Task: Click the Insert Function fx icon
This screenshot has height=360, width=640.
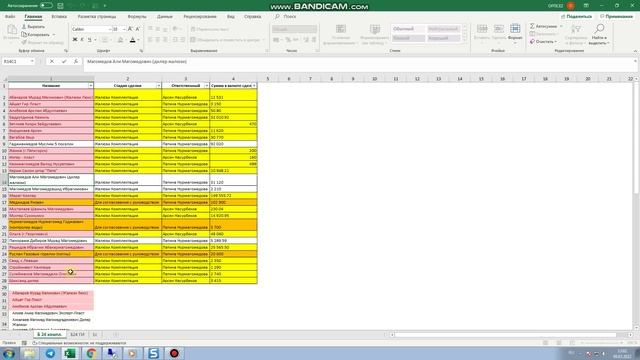Action: click(x=76, y=61)
